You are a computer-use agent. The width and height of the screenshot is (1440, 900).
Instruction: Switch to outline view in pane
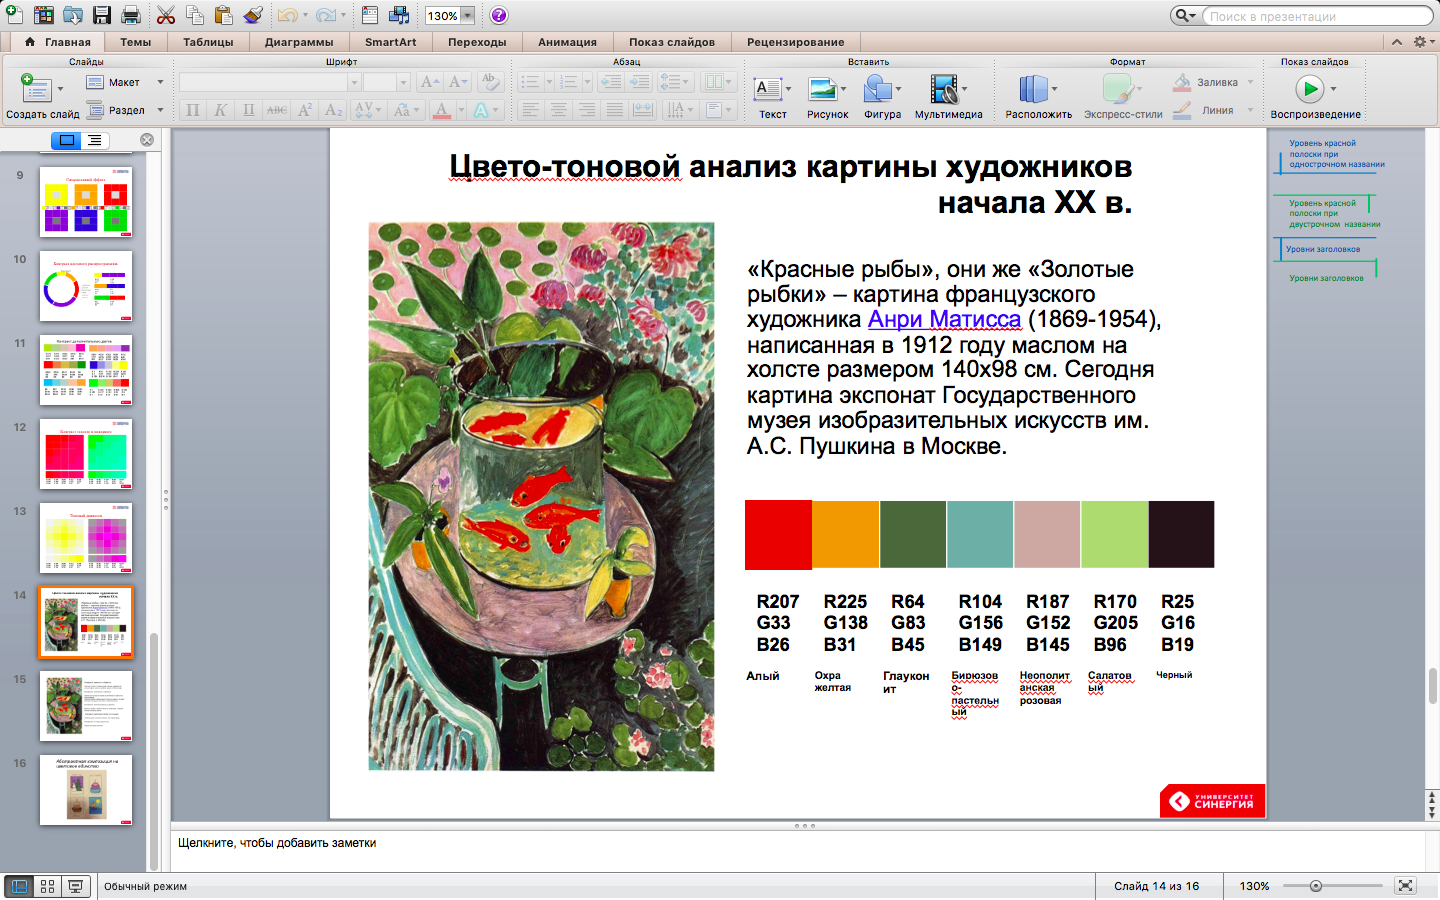(95, 140)
